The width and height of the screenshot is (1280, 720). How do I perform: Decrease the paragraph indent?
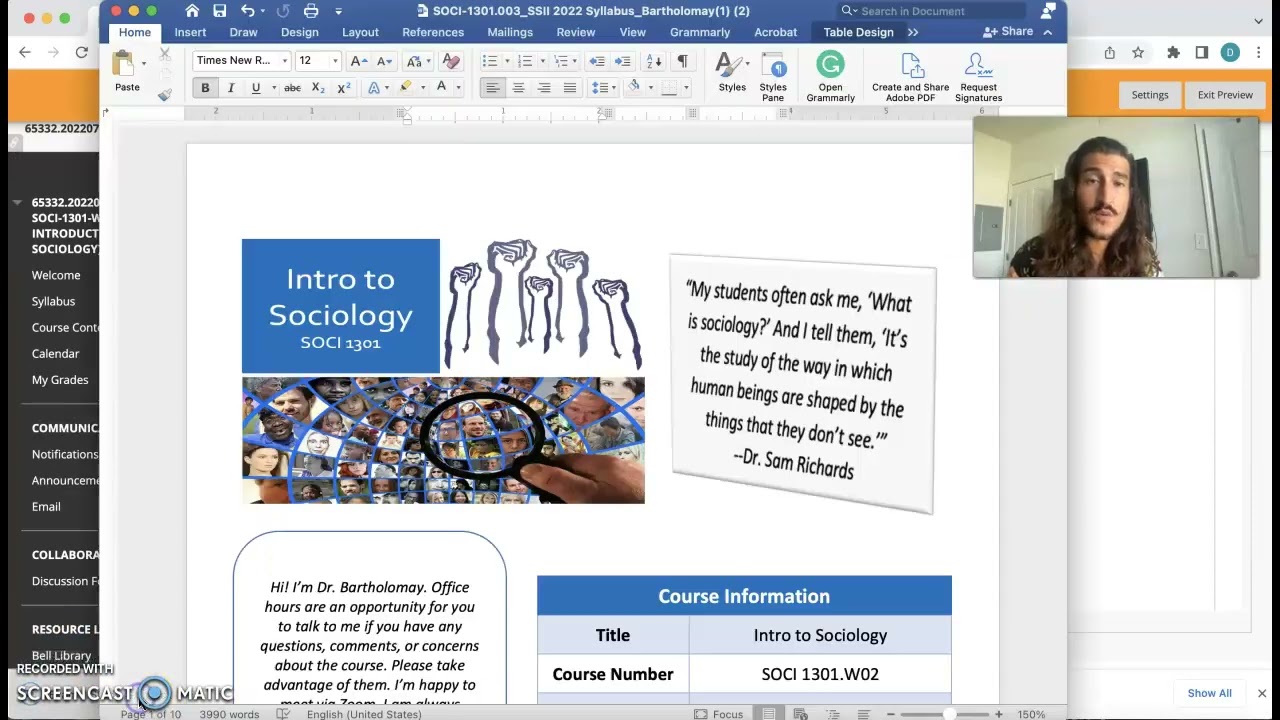pos(597,61)
